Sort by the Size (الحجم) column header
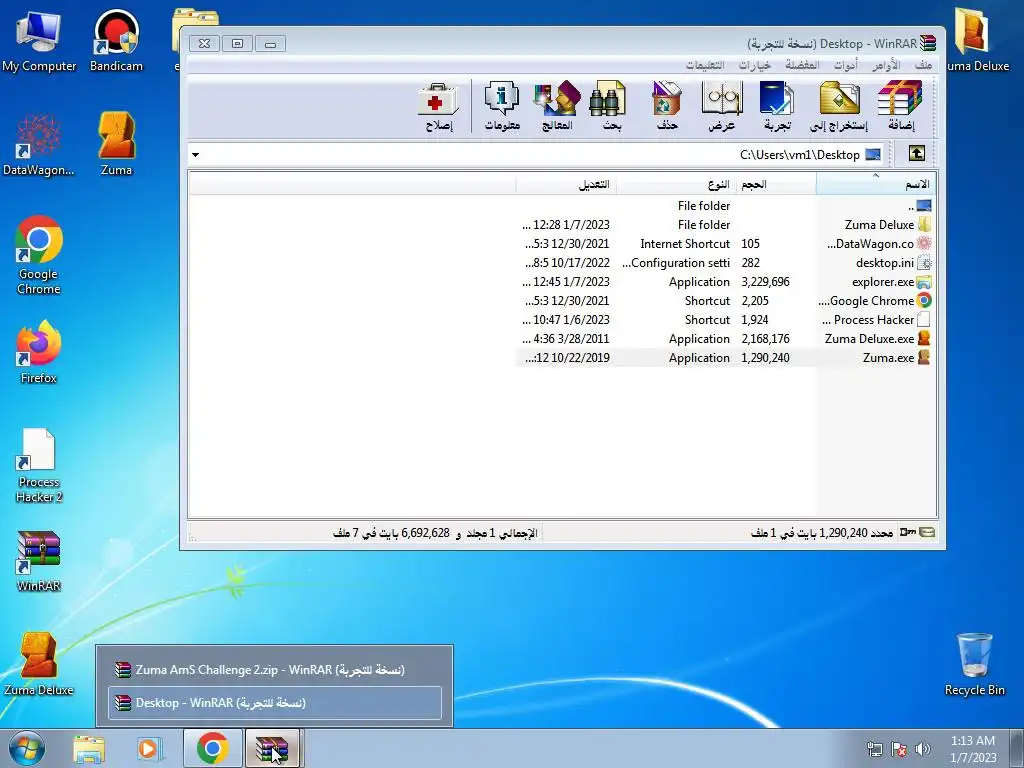This screenshot has width=1024, height=768. pyautogui.click(x=776, y=184)
